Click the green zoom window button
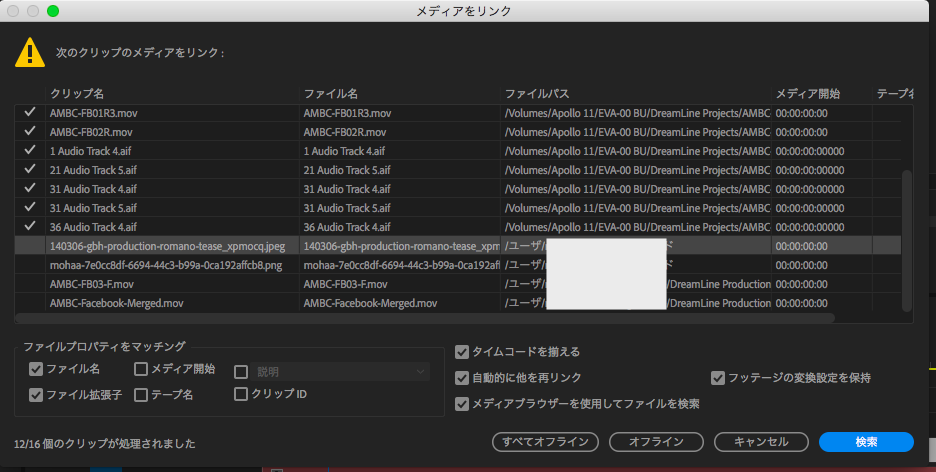This screenshot has height=472, width=936. (x=53, y=11)
